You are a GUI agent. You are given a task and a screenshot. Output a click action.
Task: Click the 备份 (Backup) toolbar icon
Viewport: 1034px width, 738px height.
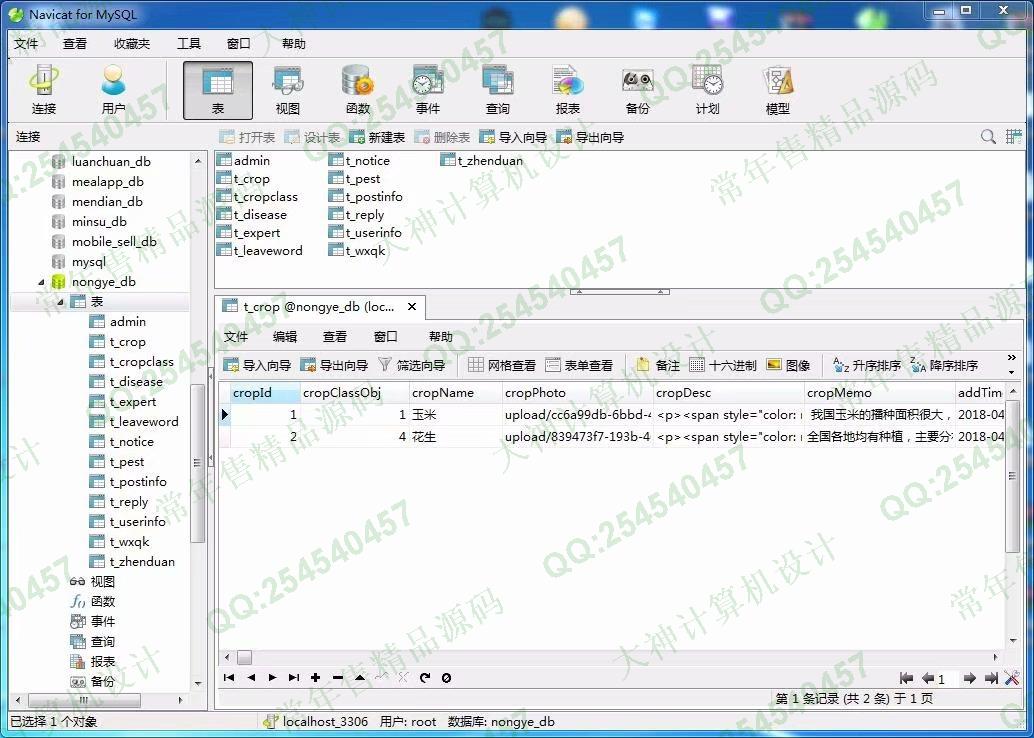[x=637, y=90]
